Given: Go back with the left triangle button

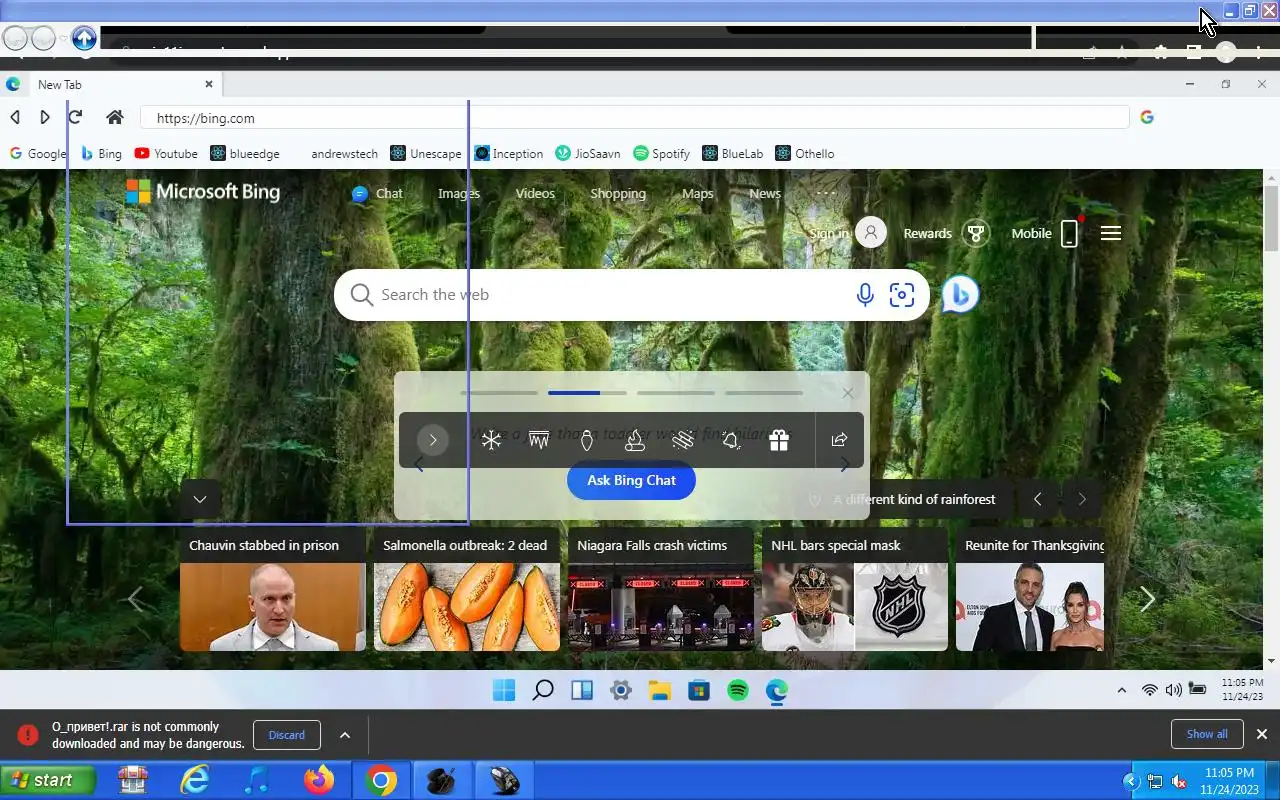Looking at the screenshot, I should (15, 118).
